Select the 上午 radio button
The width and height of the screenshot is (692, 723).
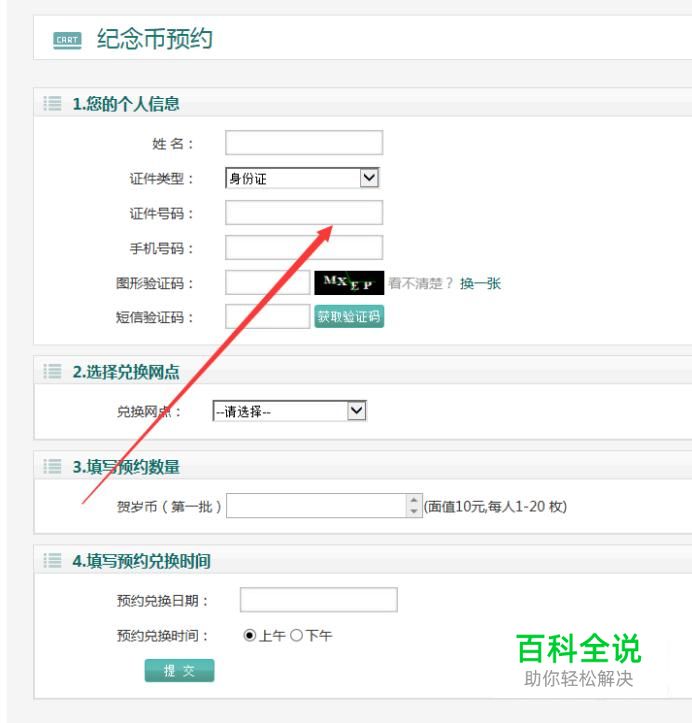[x=249, y=635]
